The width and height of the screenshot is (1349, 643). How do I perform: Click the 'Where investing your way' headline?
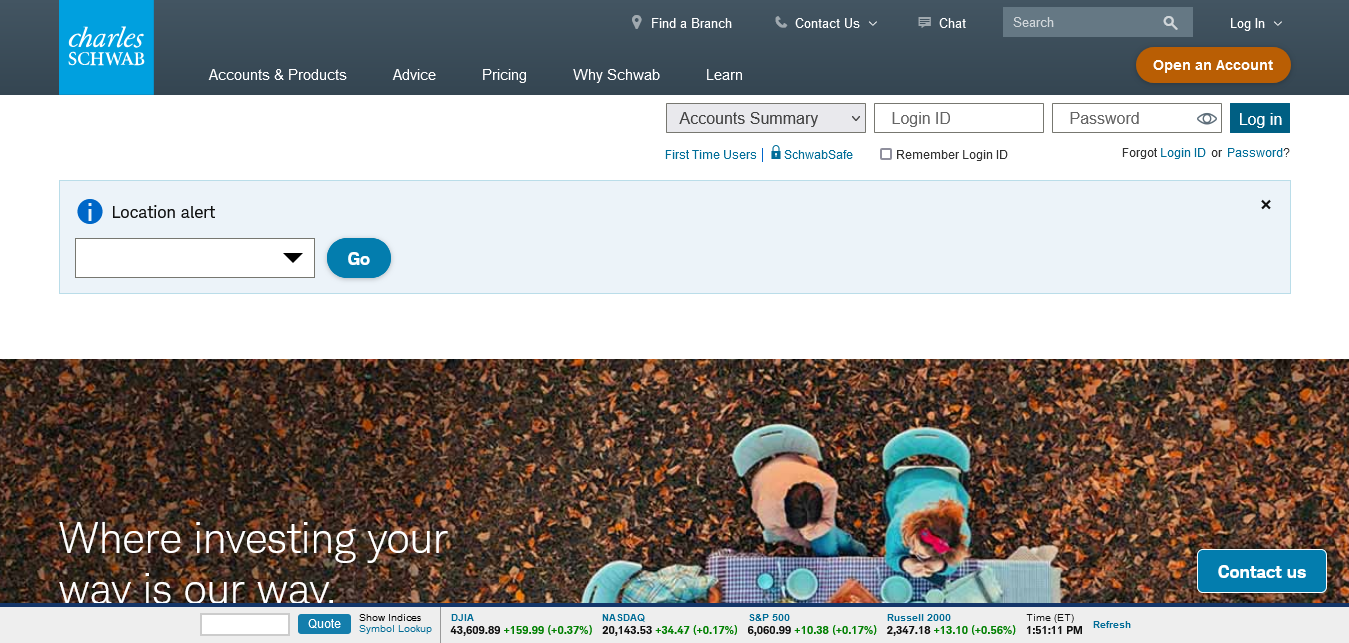[x=253, y=563]
